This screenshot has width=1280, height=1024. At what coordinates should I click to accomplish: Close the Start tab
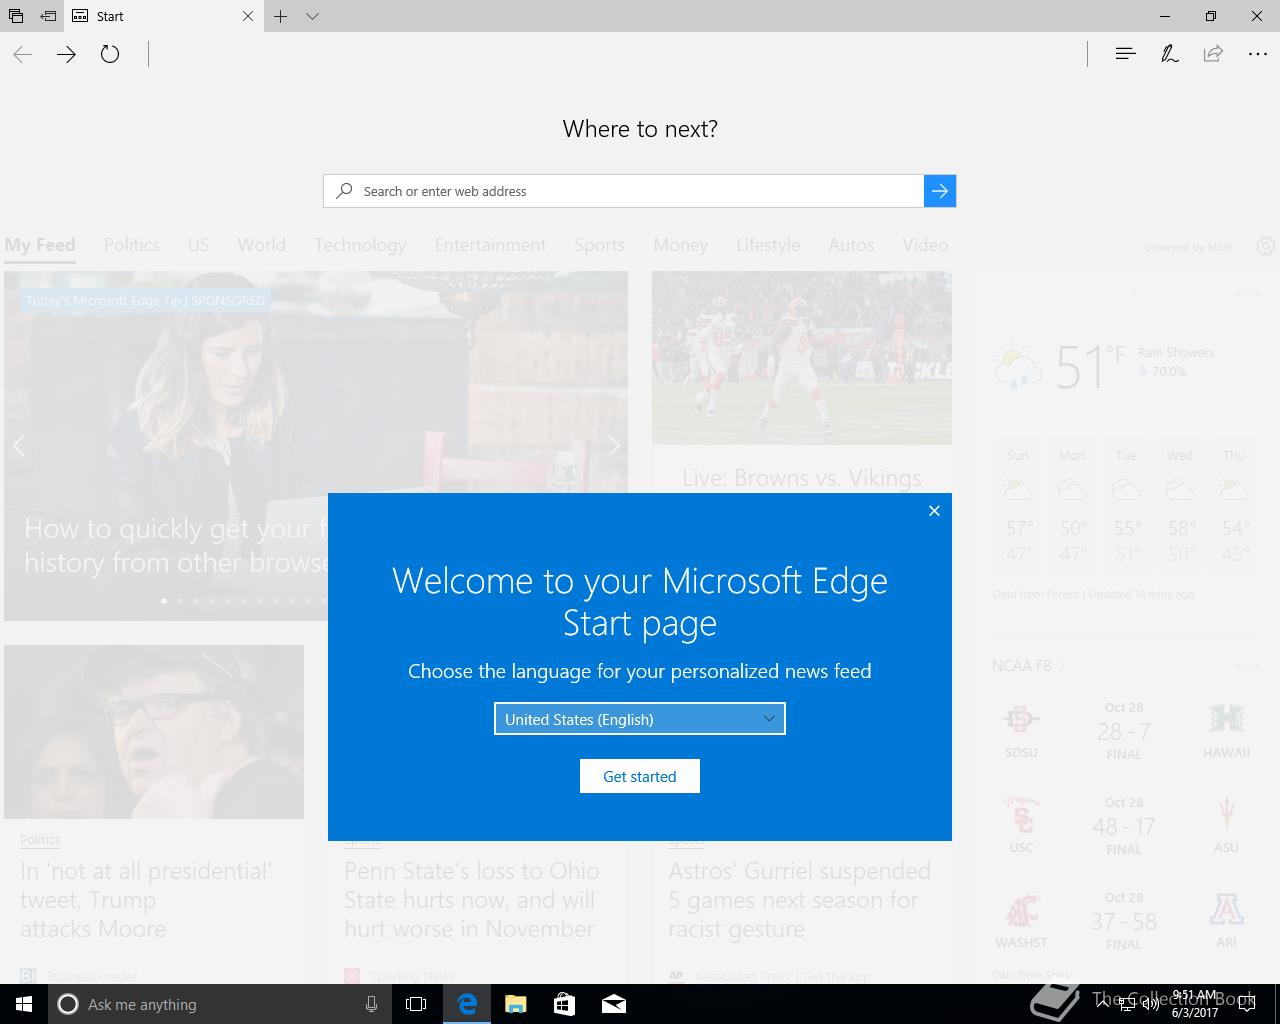point(248,16)
